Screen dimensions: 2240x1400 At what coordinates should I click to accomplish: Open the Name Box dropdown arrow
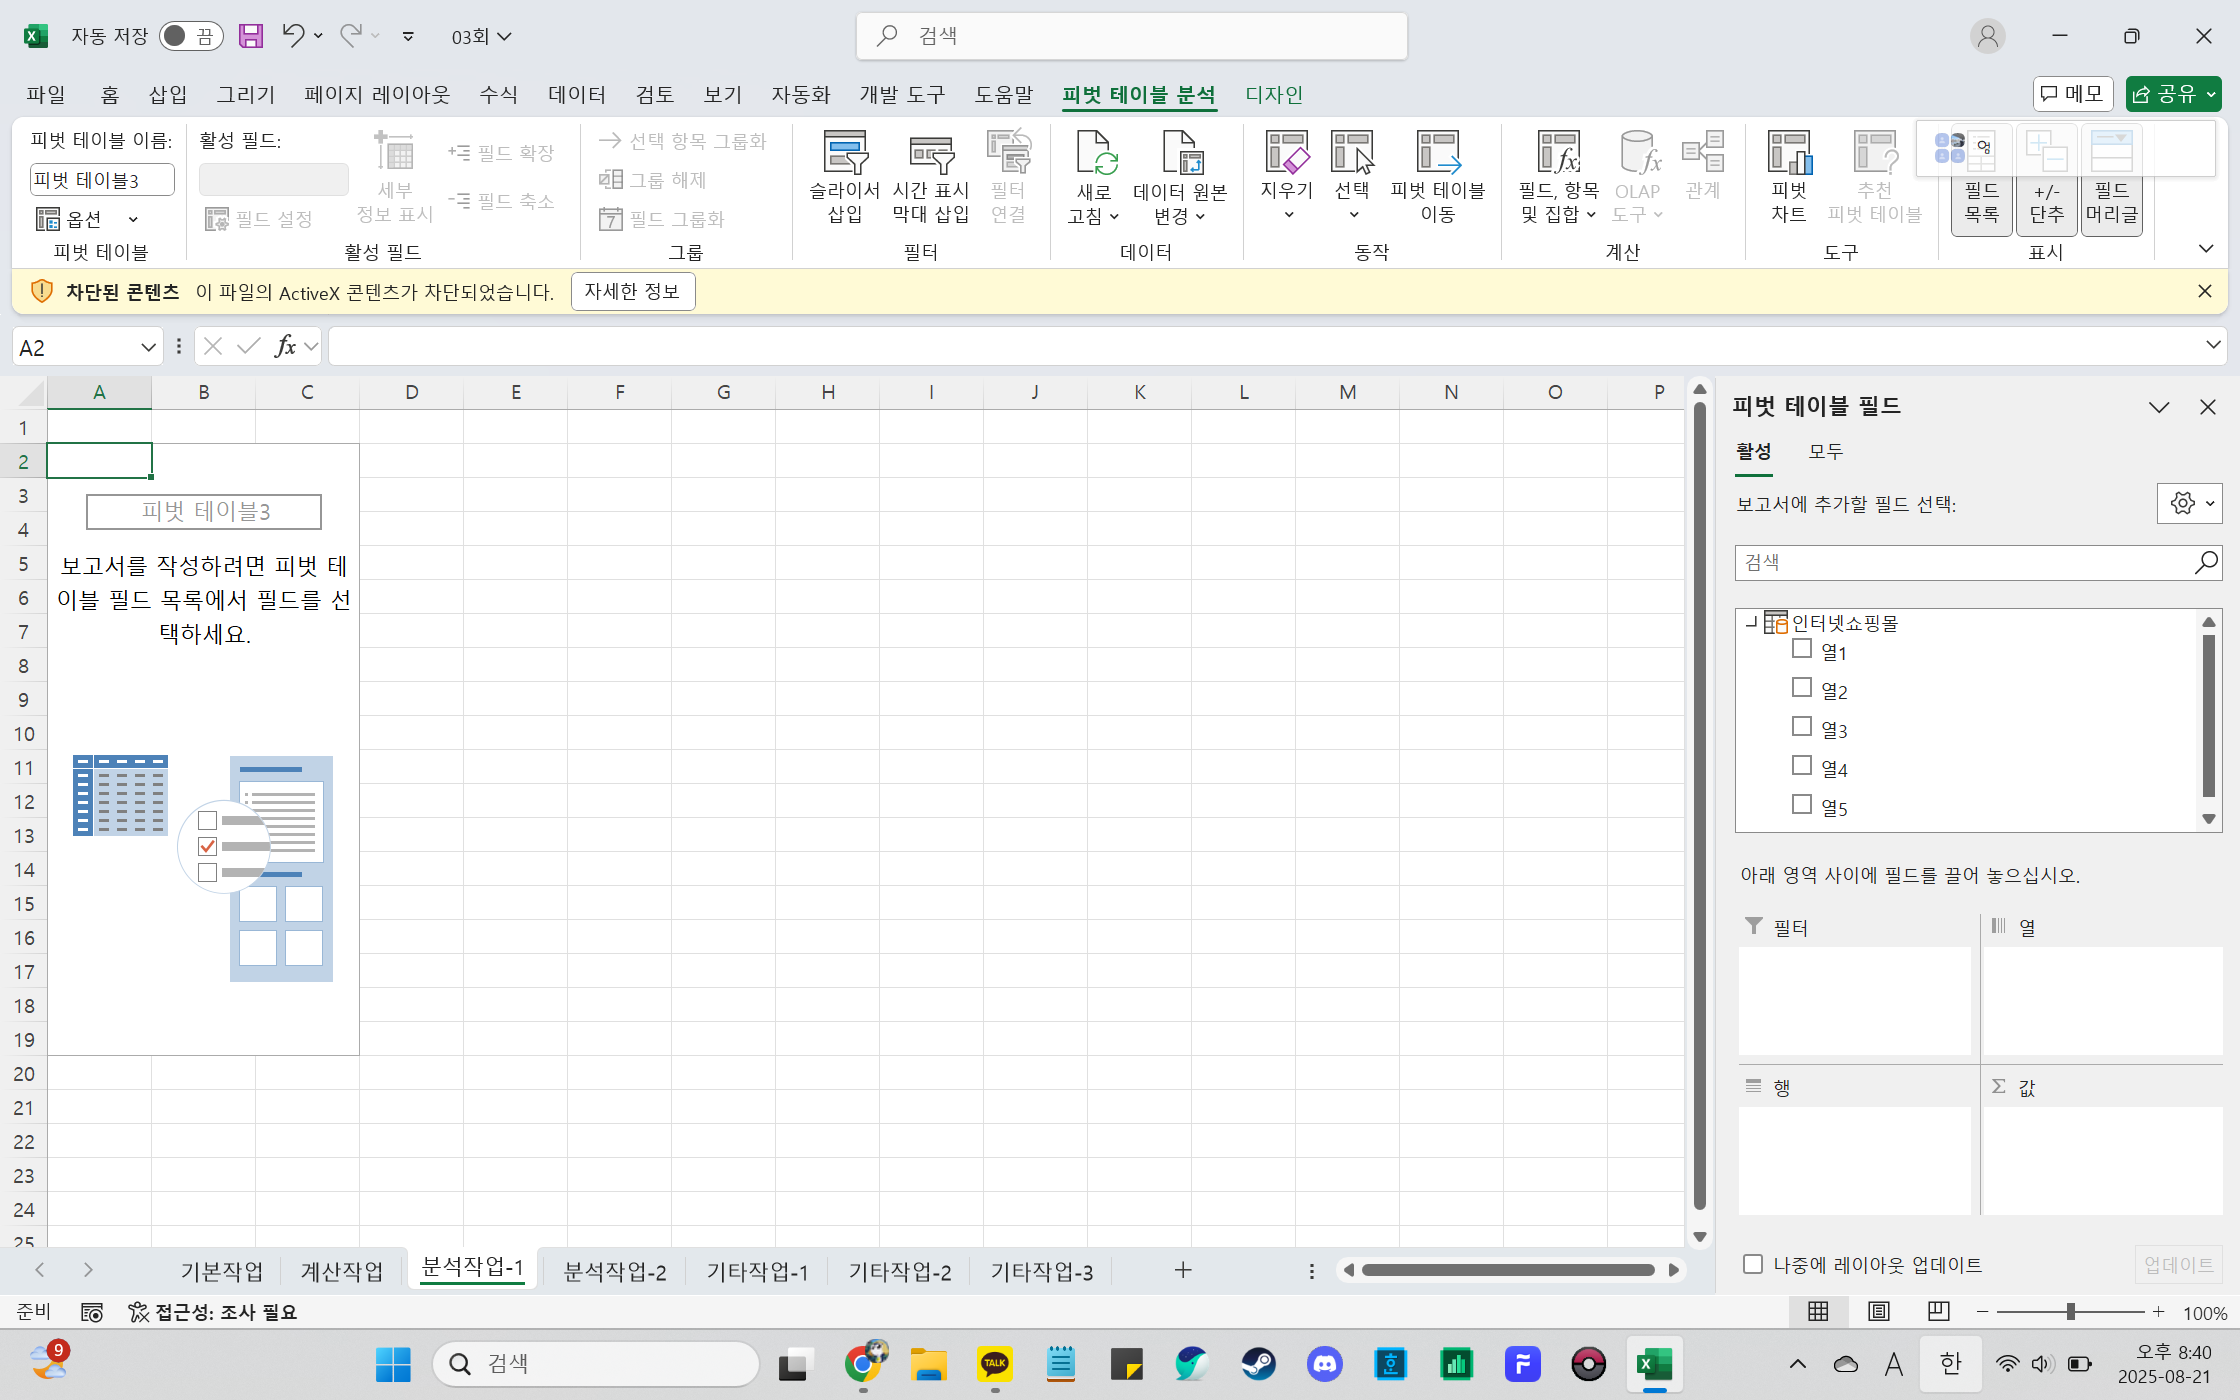[x=148, y=347]
